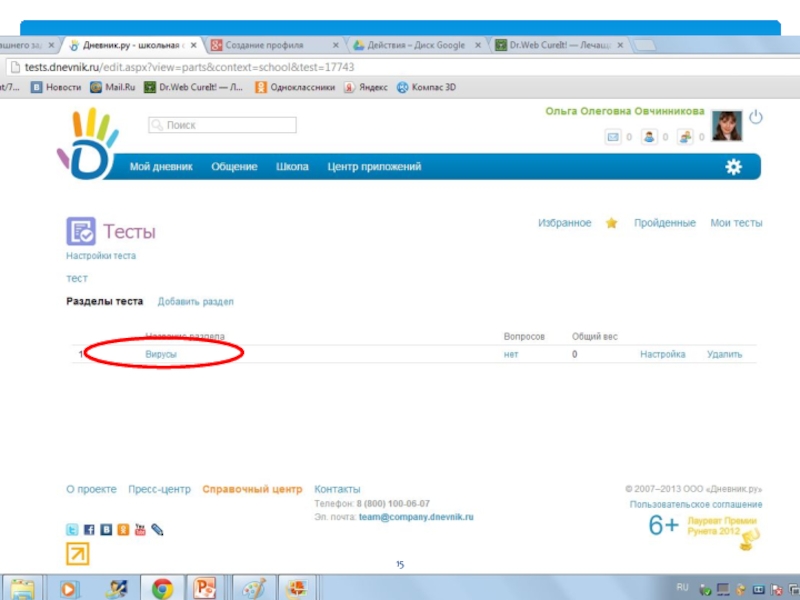Open the Odnoklassniki footer icon

tap(123, 530)
